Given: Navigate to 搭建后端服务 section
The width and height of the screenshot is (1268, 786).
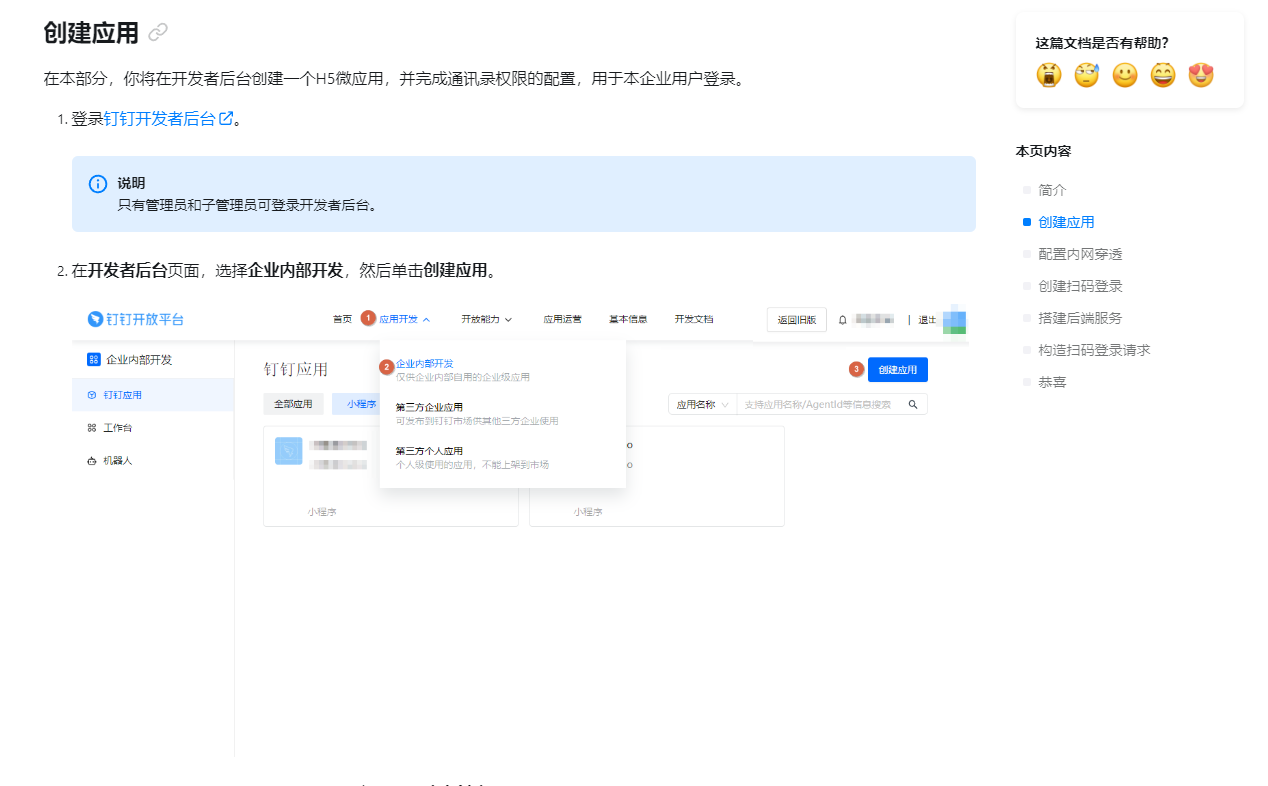Looking at the screenshot, I should (1080, 318).
